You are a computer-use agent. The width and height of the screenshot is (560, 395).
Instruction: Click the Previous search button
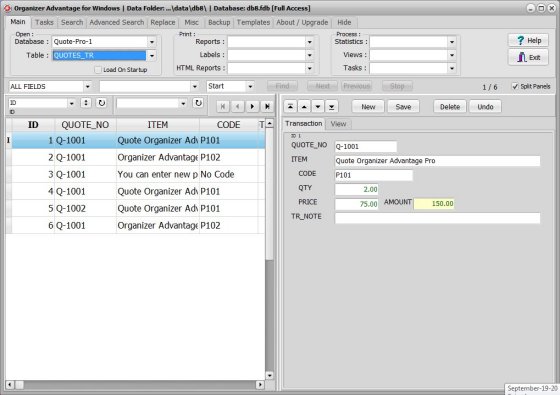coord(356,86)
